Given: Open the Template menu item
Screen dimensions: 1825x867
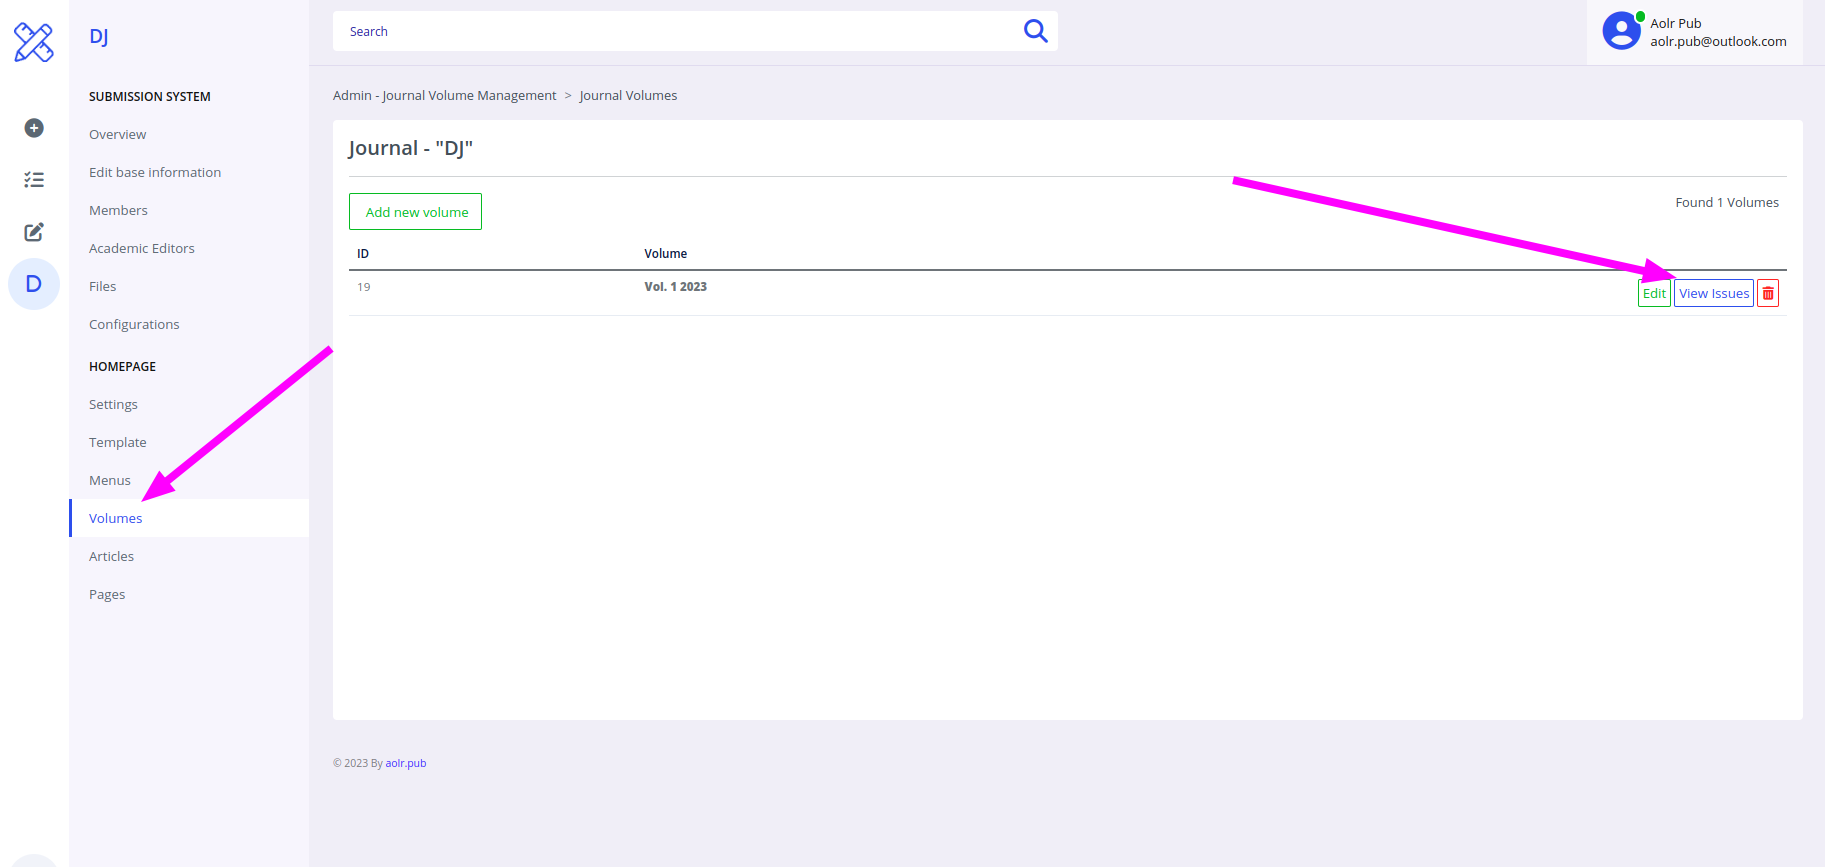Looking at the screenshot, I should pos(117,442).
